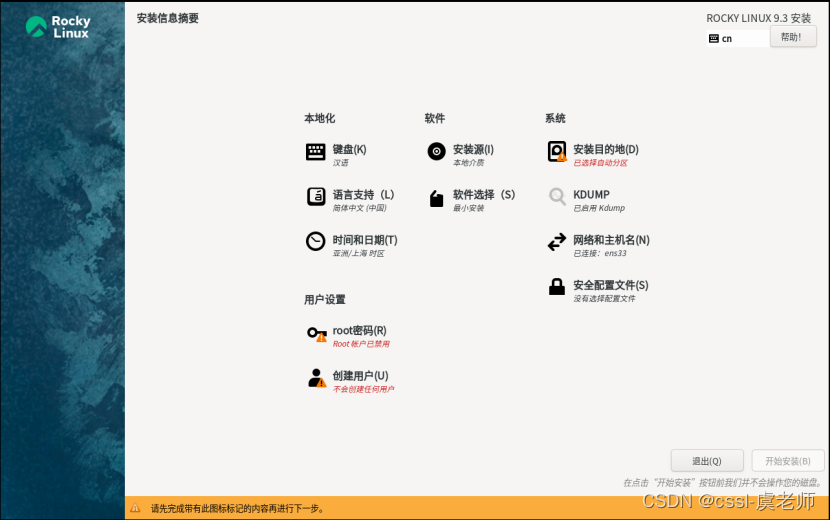Click the red text 不会创建任何用户
Viewport: 831px width, 521px height.
point(364,389)
